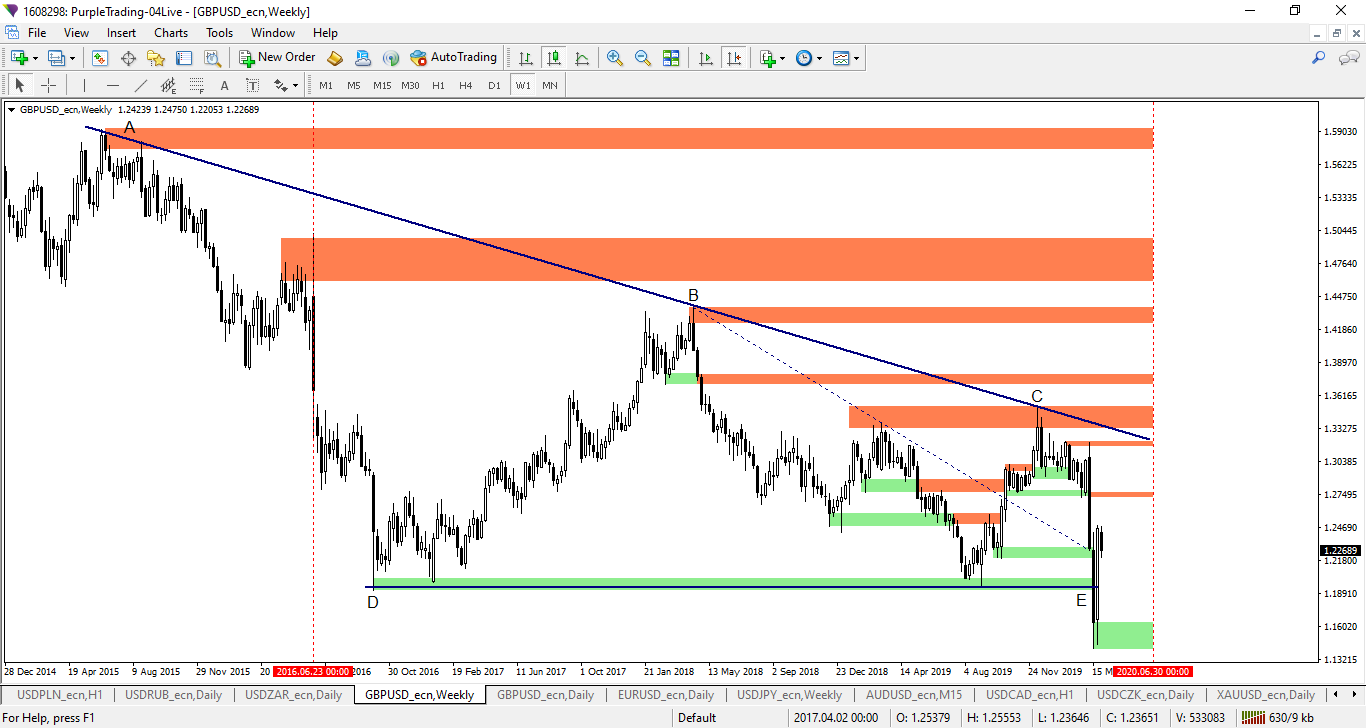Image resolution: width=1366 pixels, height=728 pixels.
Task: Open the Tools menu
Action: [219, 33]
